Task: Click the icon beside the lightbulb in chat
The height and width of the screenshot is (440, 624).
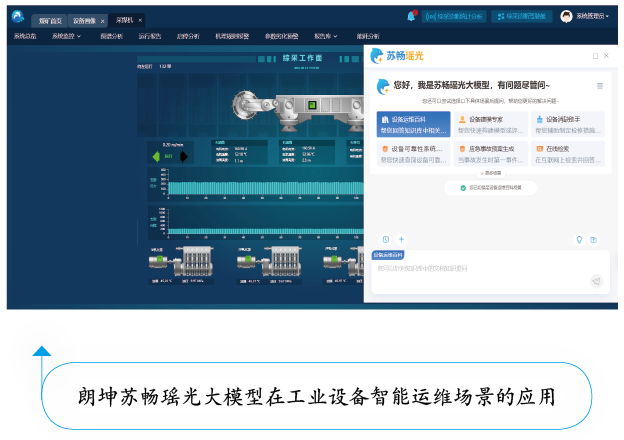Action: tap(593, 239)
